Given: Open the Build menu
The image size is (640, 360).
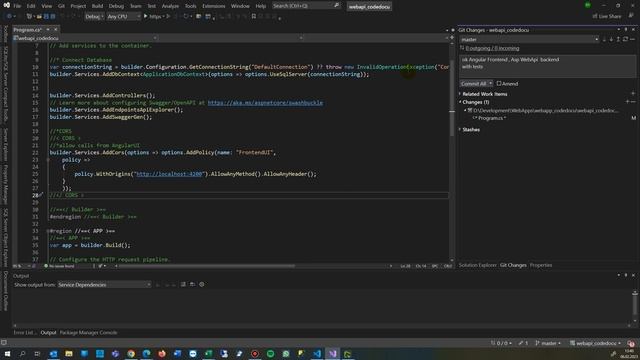Looking at the screenshot, I should point(97,6).
